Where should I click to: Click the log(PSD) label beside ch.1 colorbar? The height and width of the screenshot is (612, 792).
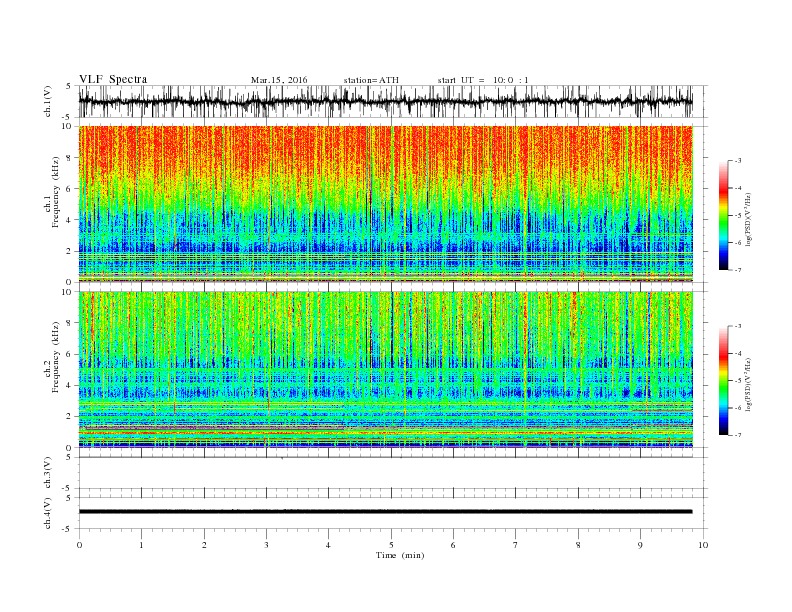[x=748, y=219]
